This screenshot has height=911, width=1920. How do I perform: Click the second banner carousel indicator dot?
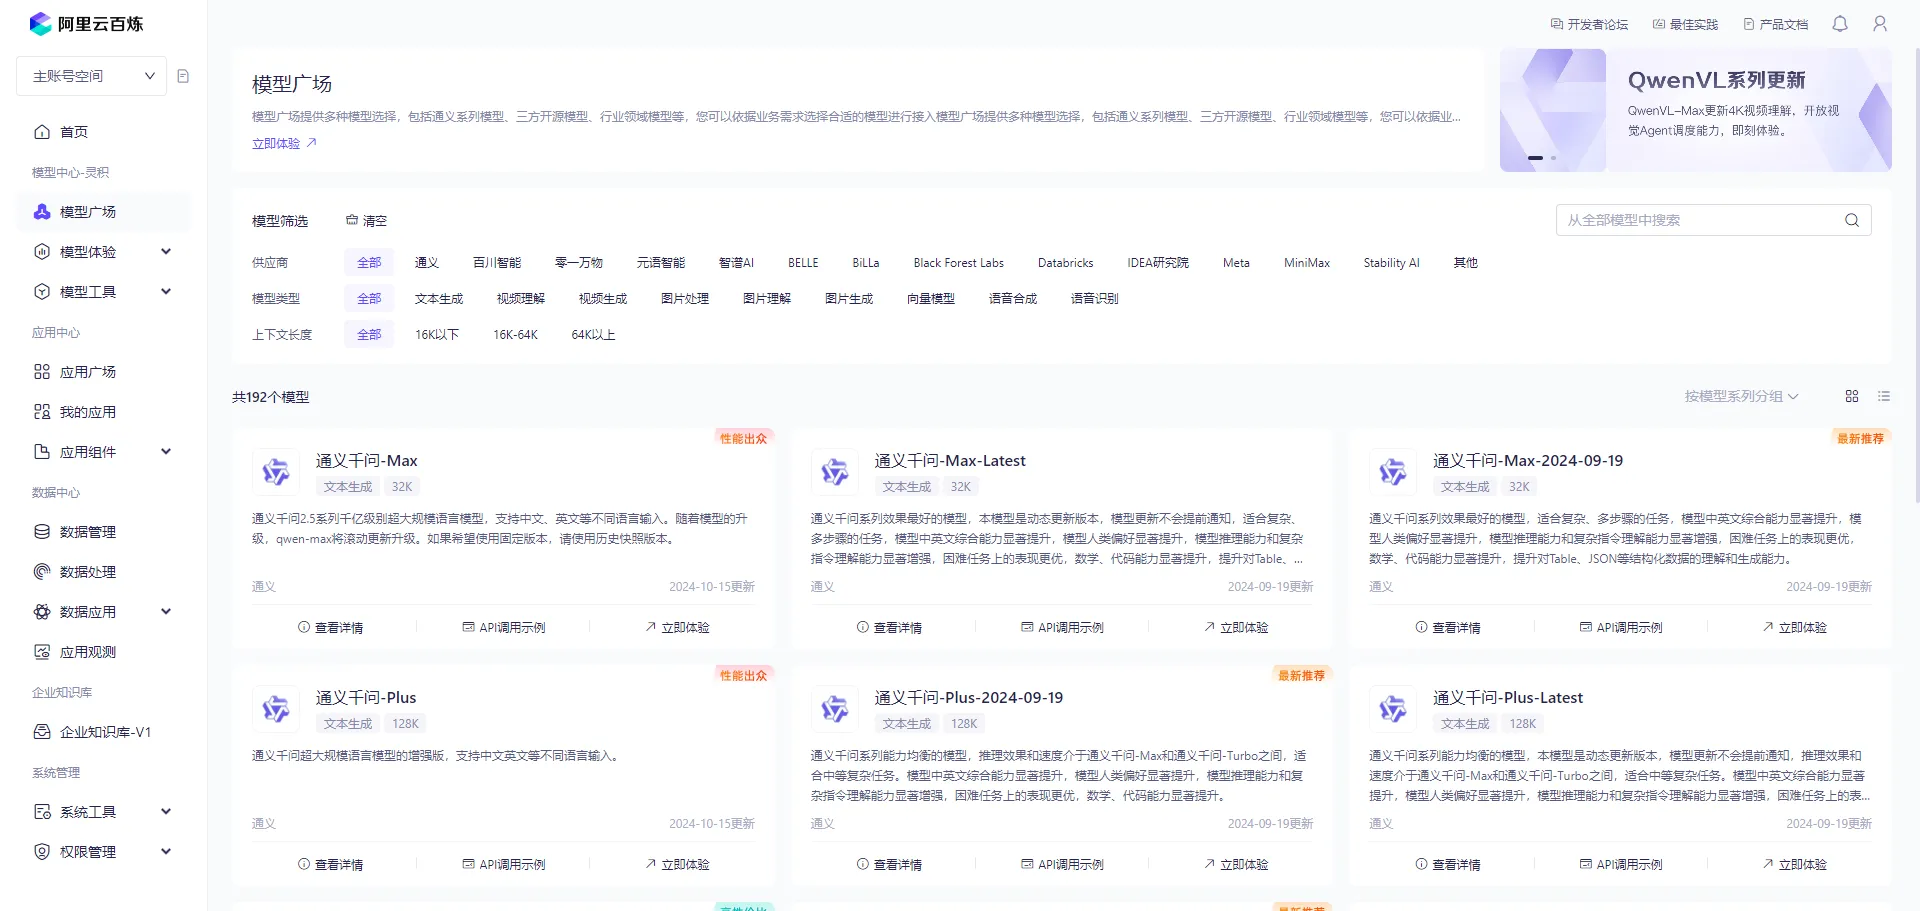tap(1553, 158)
